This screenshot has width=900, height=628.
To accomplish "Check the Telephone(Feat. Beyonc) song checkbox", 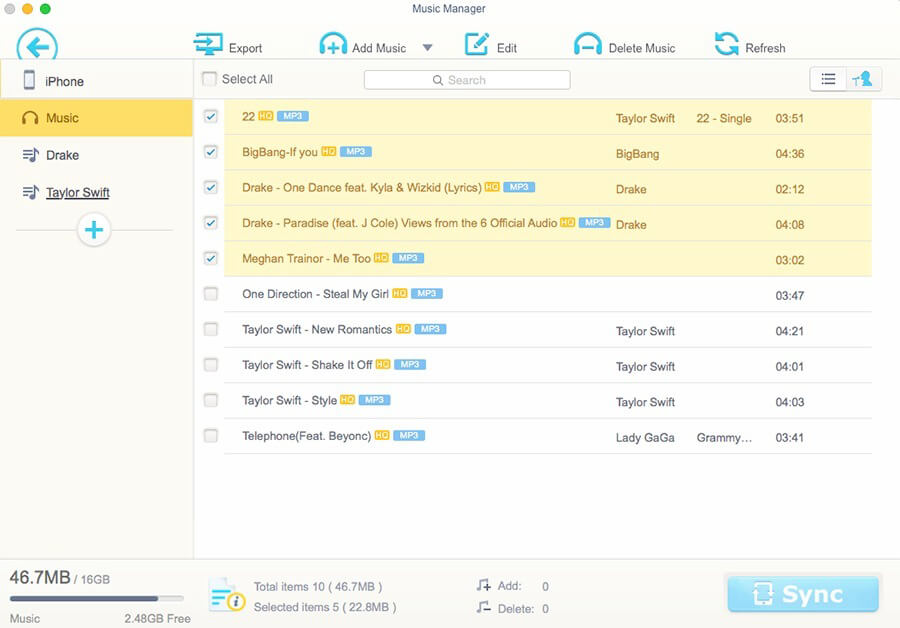I will [x=210, y=436].
